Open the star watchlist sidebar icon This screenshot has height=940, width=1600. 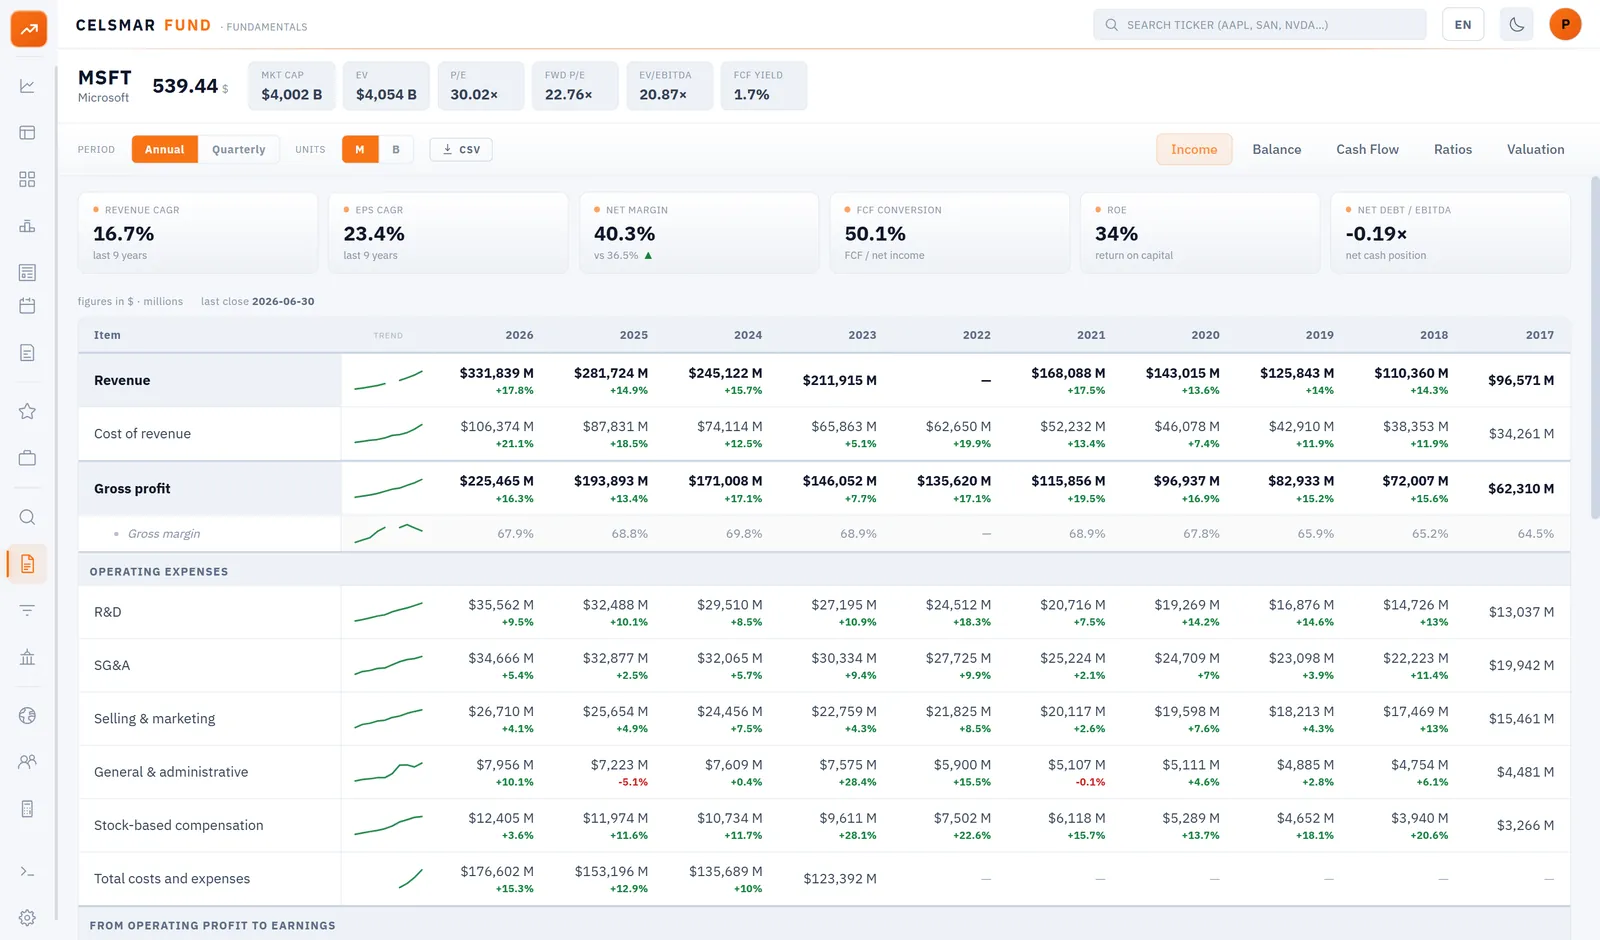click(27, 411)
